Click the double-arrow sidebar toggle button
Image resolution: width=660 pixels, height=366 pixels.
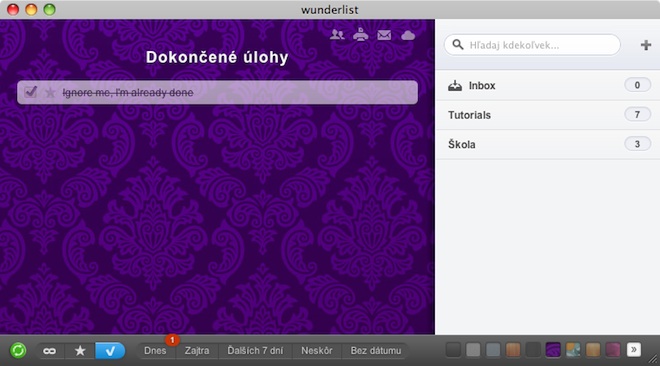coord(633,350)
